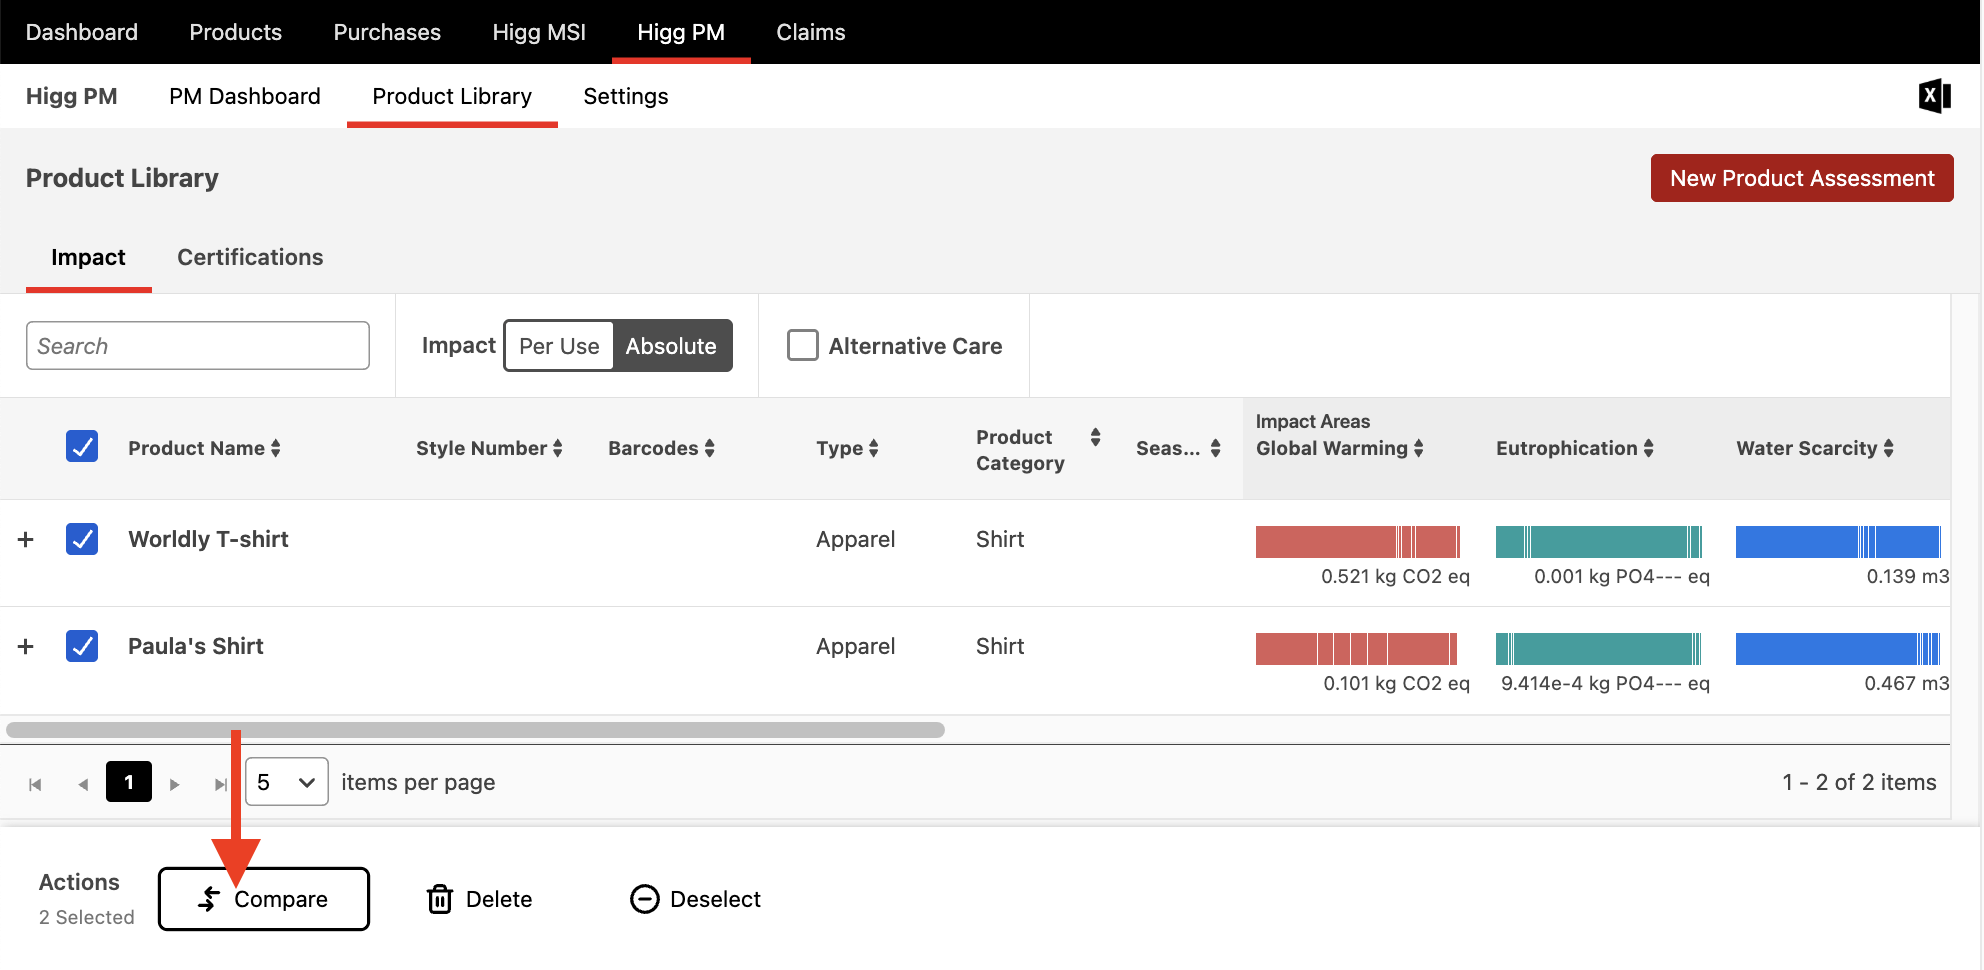Toggle the select-all checkbox in the header
Screen dimensions: 1984x970
[82, 446]
